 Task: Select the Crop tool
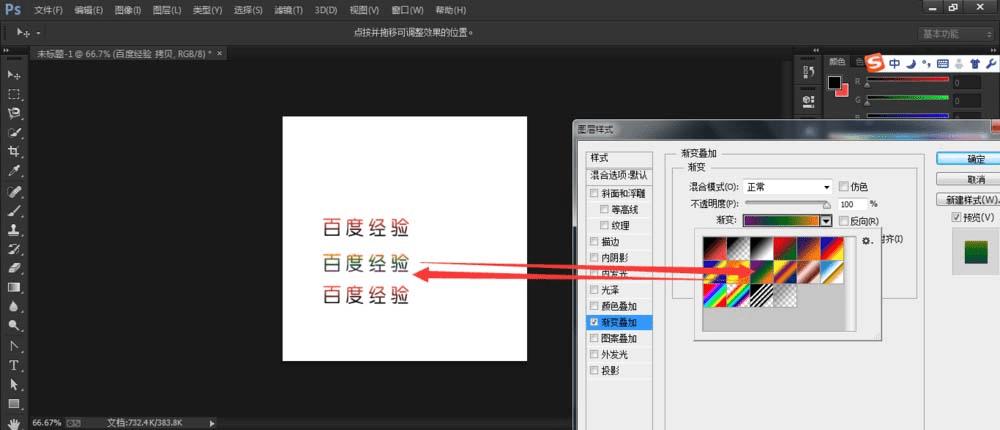tap(14, 152)
